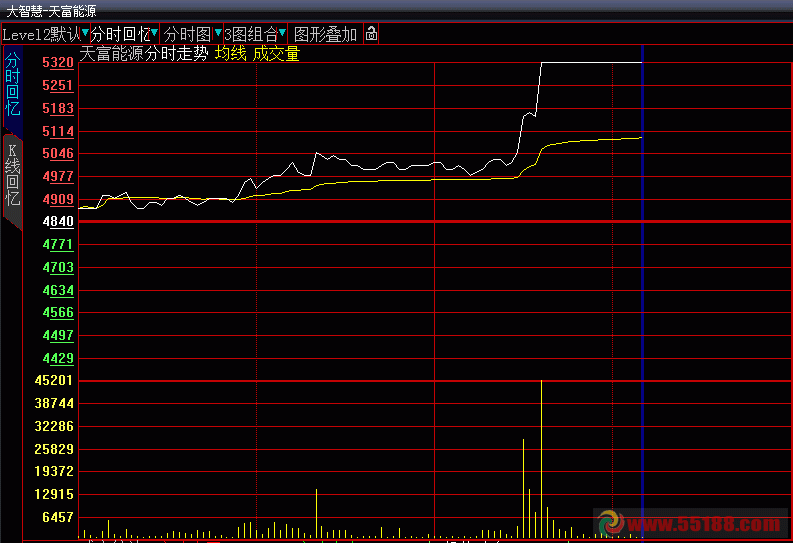Click the 5114 price label

point(58,131)
